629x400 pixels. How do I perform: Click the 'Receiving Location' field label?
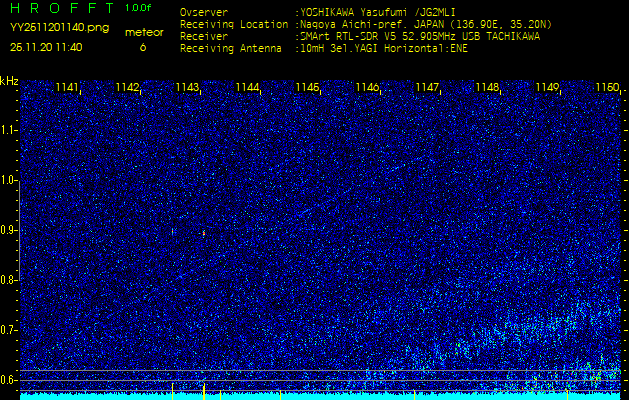[234, 25]
